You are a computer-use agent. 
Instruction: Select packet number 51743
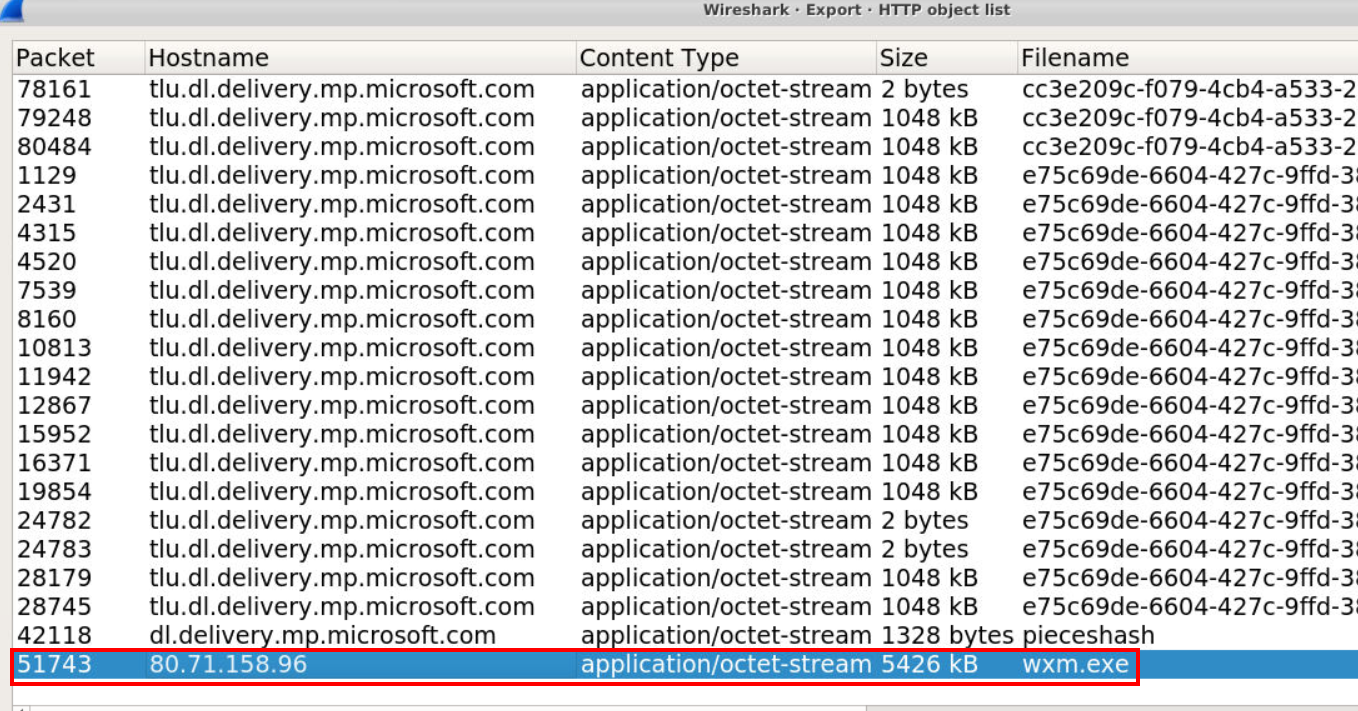54,665
